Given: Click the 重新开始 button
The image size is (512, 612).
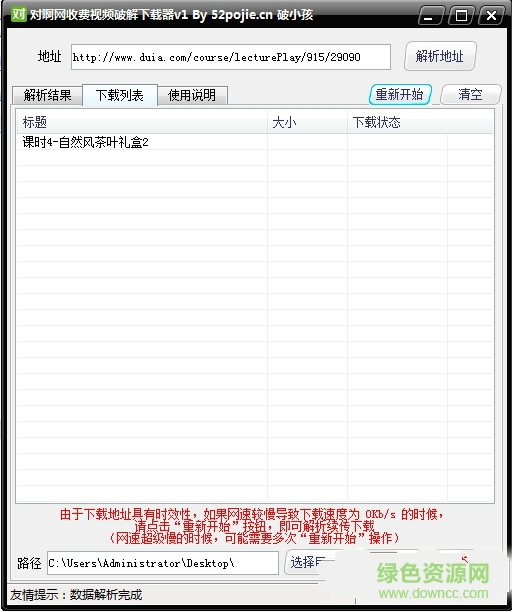Looking at the screenshot, I should coord(400,94).
